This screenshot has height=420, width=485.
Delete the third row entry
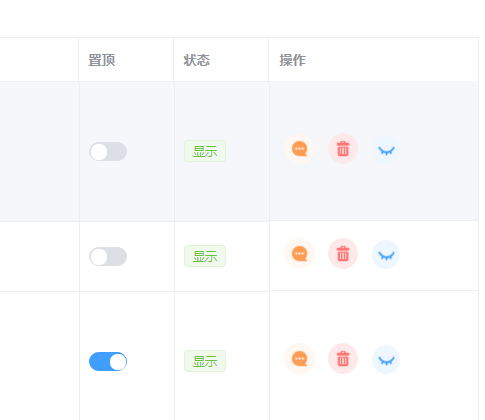(x=343, y=359)
